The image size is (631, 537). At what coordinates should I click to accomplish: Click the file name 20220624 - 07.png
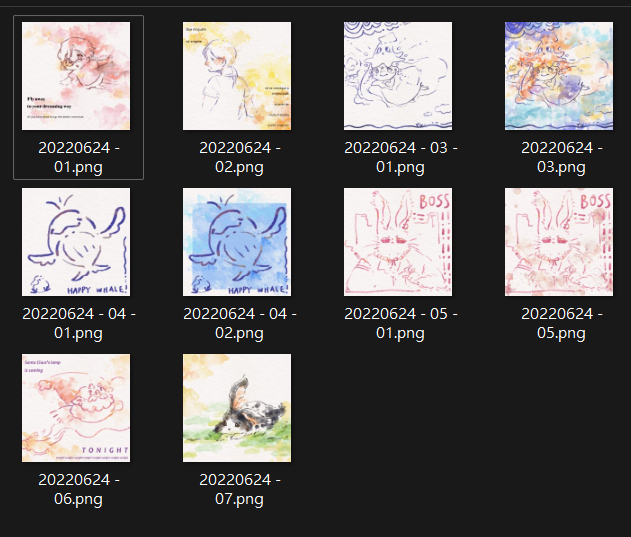click(240, 489)
